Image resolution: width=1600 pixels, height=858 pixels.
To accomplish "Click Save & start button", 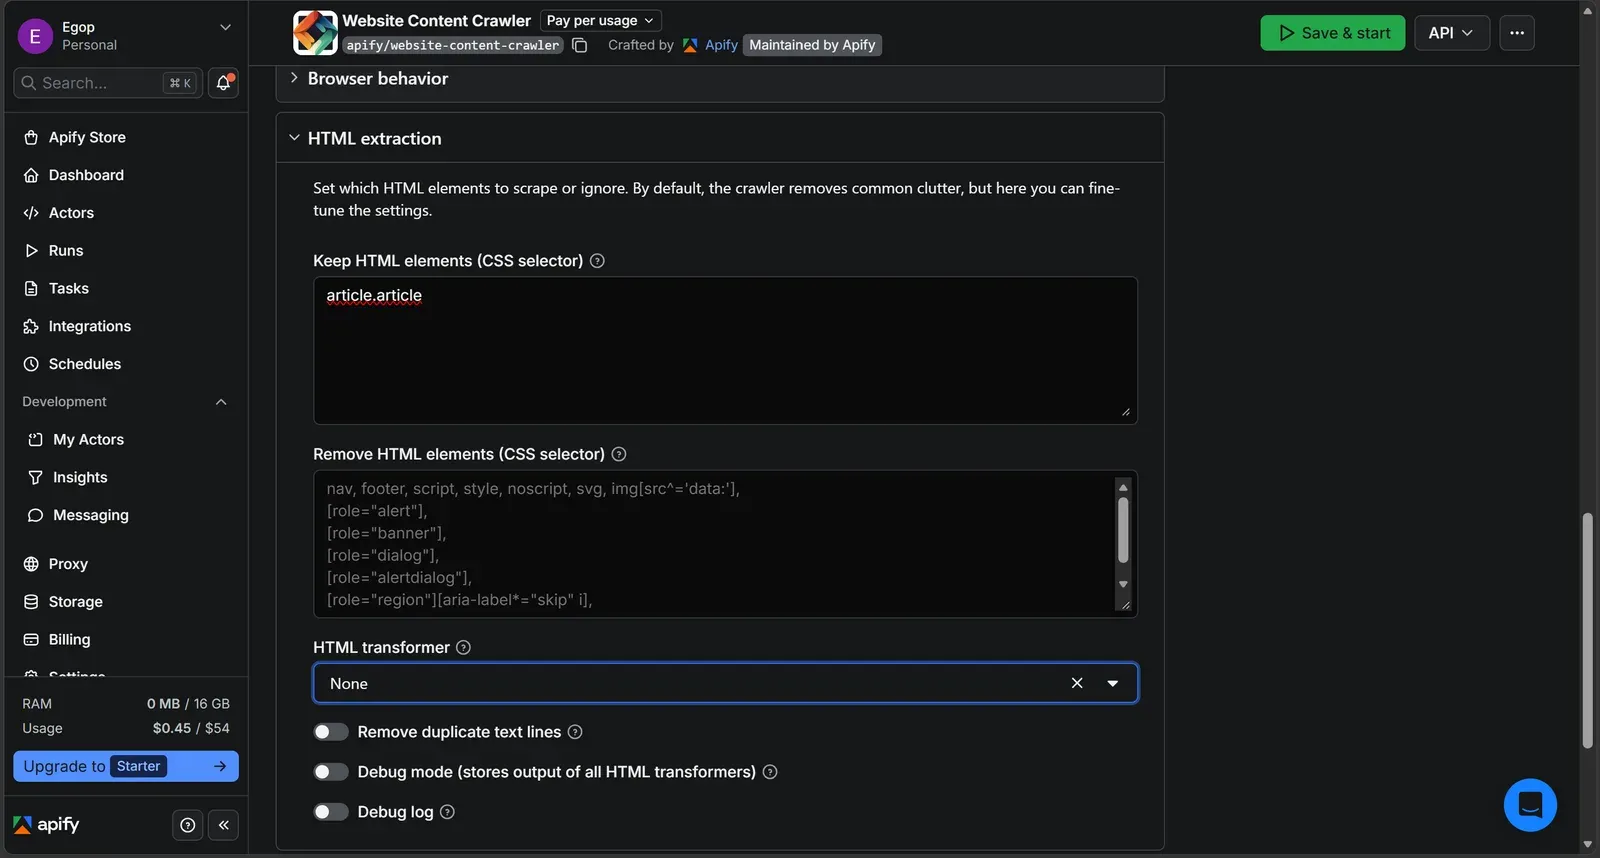I will click(x=1332, y=33).
